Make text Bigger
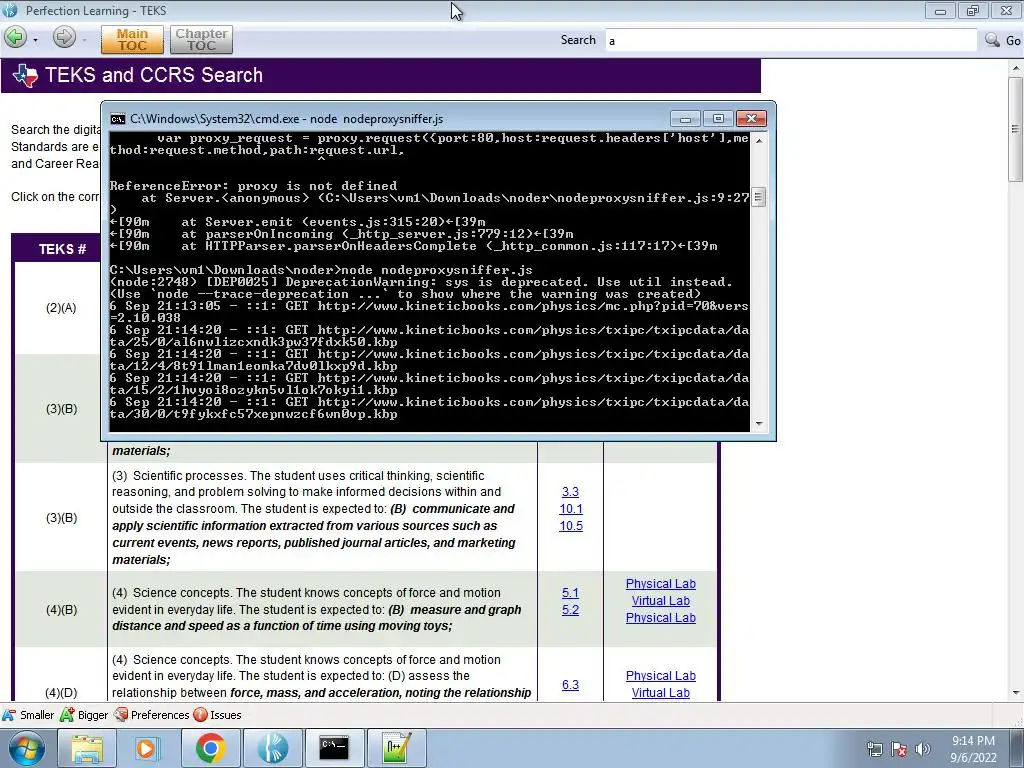Image resolution: width=1024 pixels, height=768 pixels. coord(84,715)
